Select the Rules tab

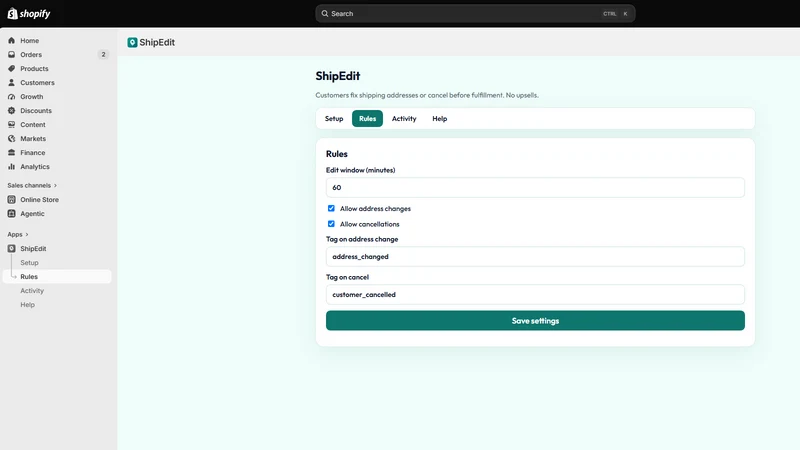(367, 118)
